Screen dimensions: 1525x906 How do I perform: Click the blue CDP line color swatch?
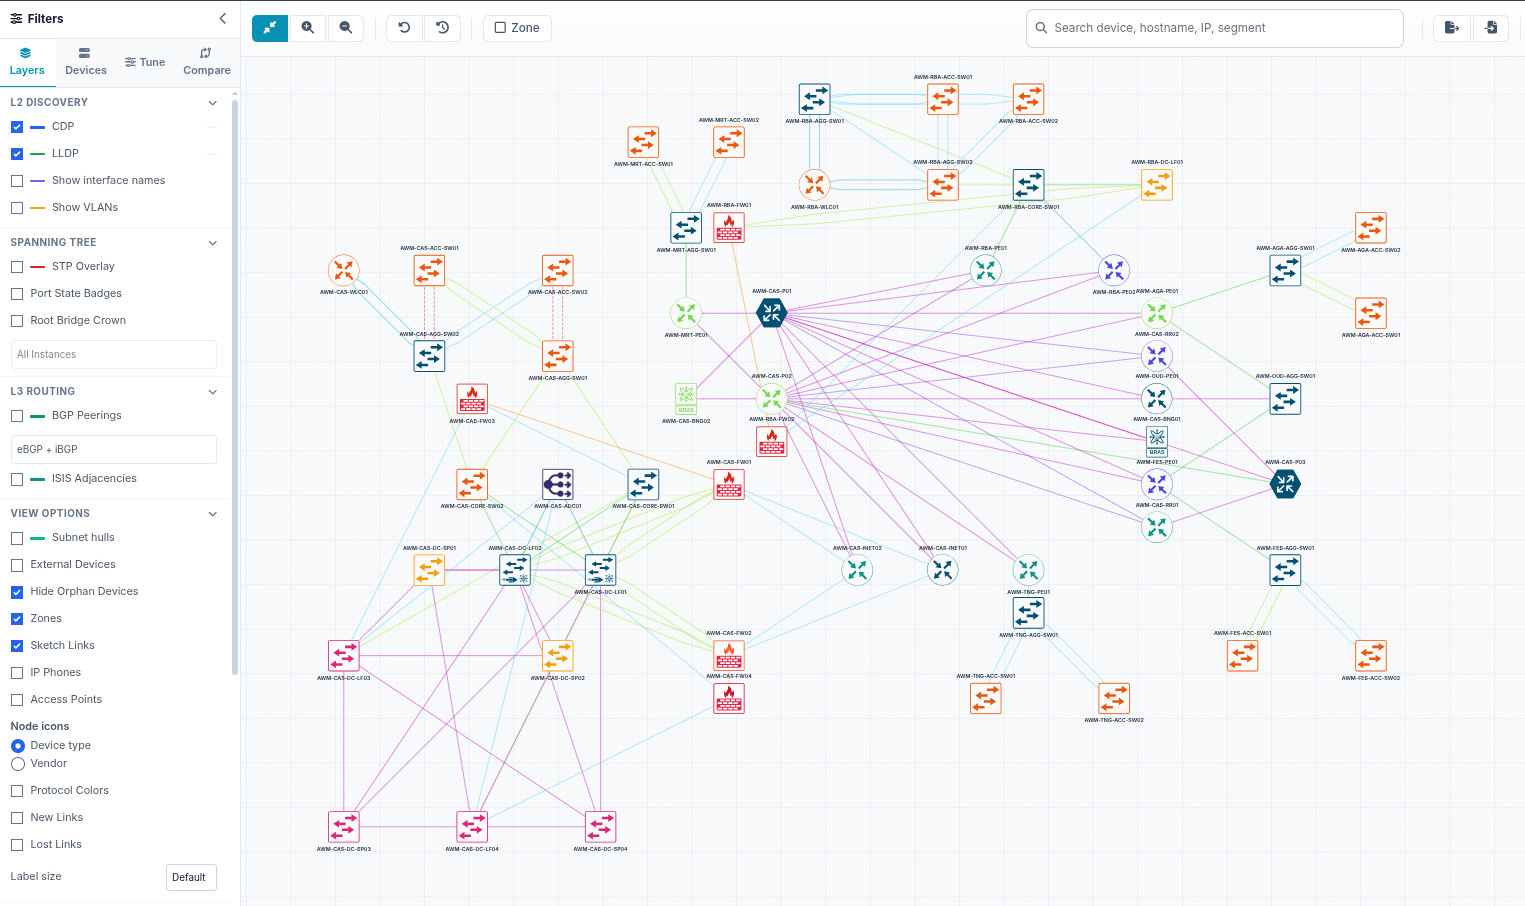click(x=38, y=127)
